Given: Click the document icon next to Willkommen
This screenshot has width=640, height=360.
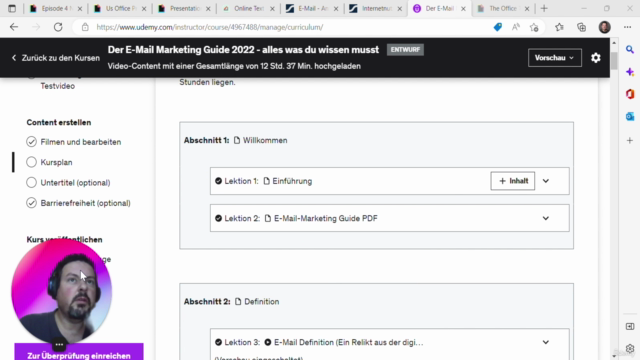Looking at the screenshot, I should [x=237, y=140].
